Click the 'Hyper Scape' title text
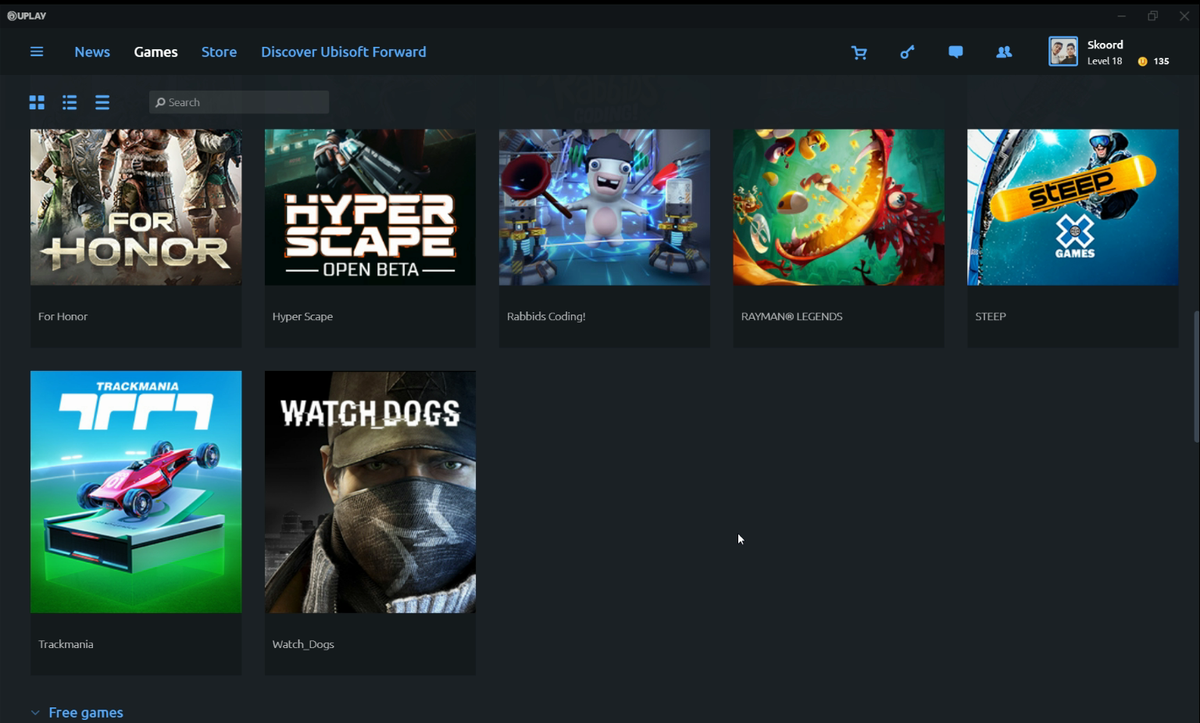This screenshot has width=1200, height=723. (x=303, y=316)
